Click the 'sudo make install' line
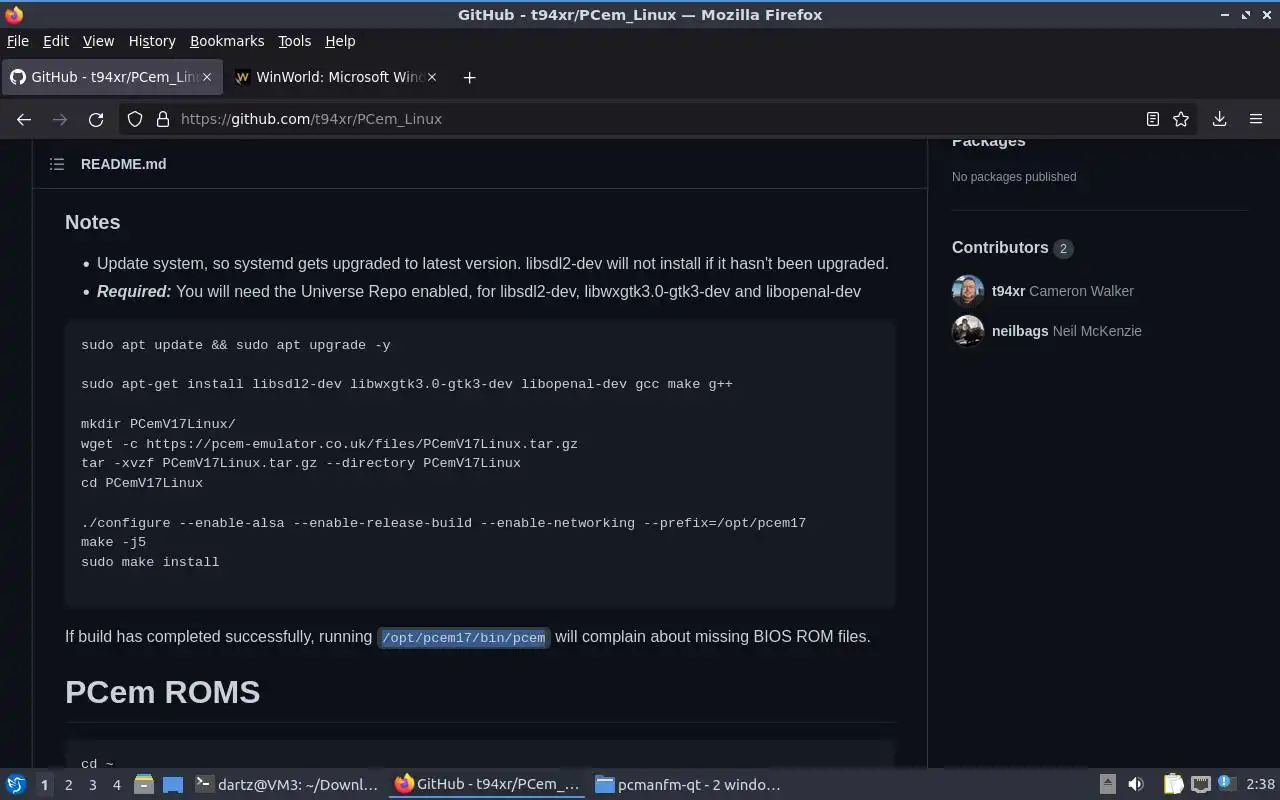This screenshot has width=1280, height=800. coord(150,562)
